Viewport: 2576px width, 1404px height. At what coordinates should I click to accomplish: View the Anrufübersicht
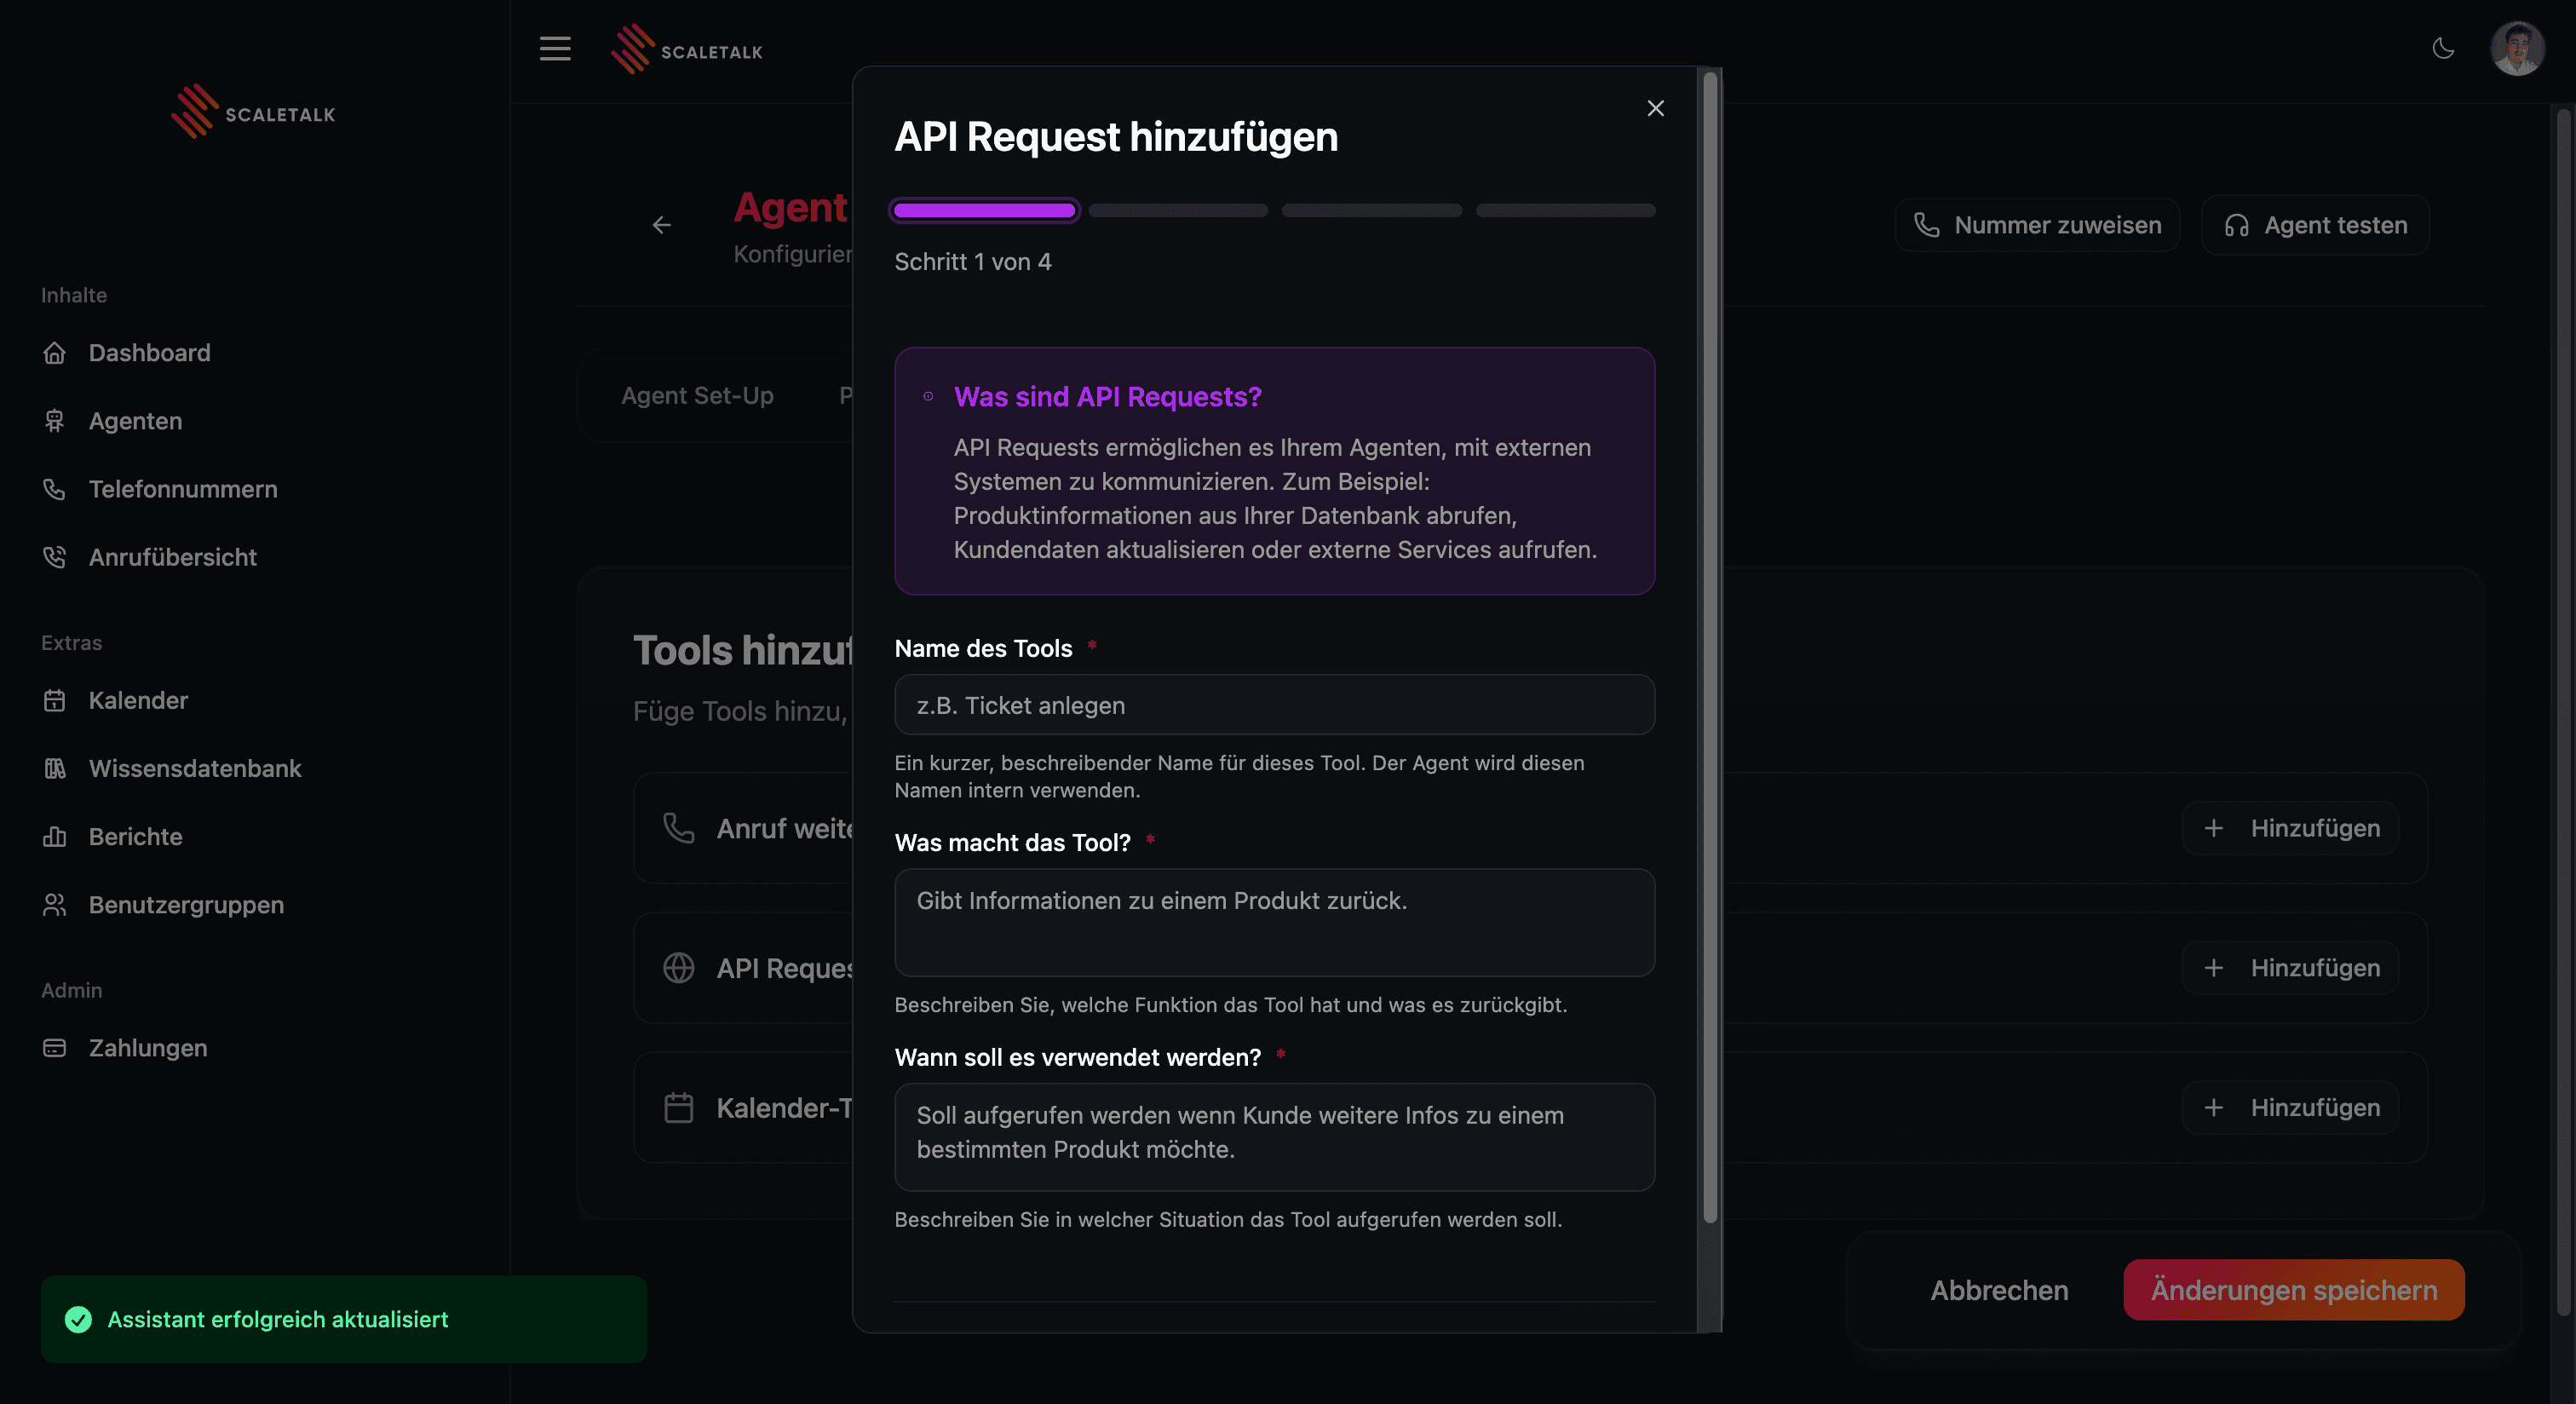click(x=172, y=557)
